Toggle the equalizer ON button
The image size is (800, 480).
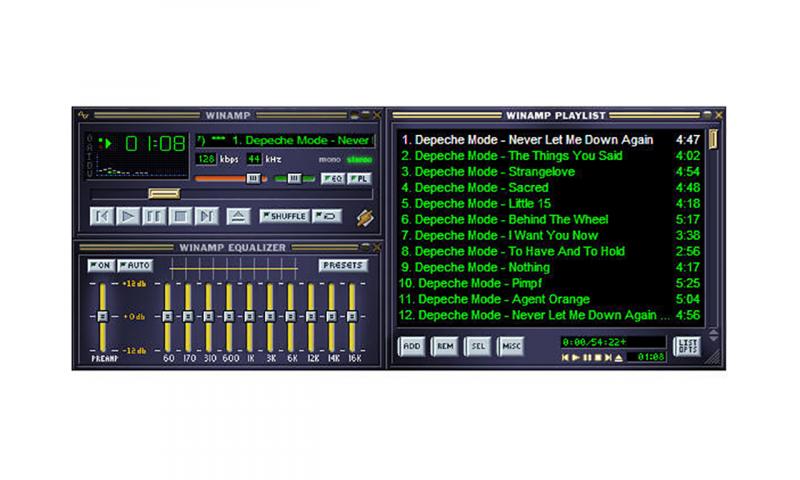(101, 265)
